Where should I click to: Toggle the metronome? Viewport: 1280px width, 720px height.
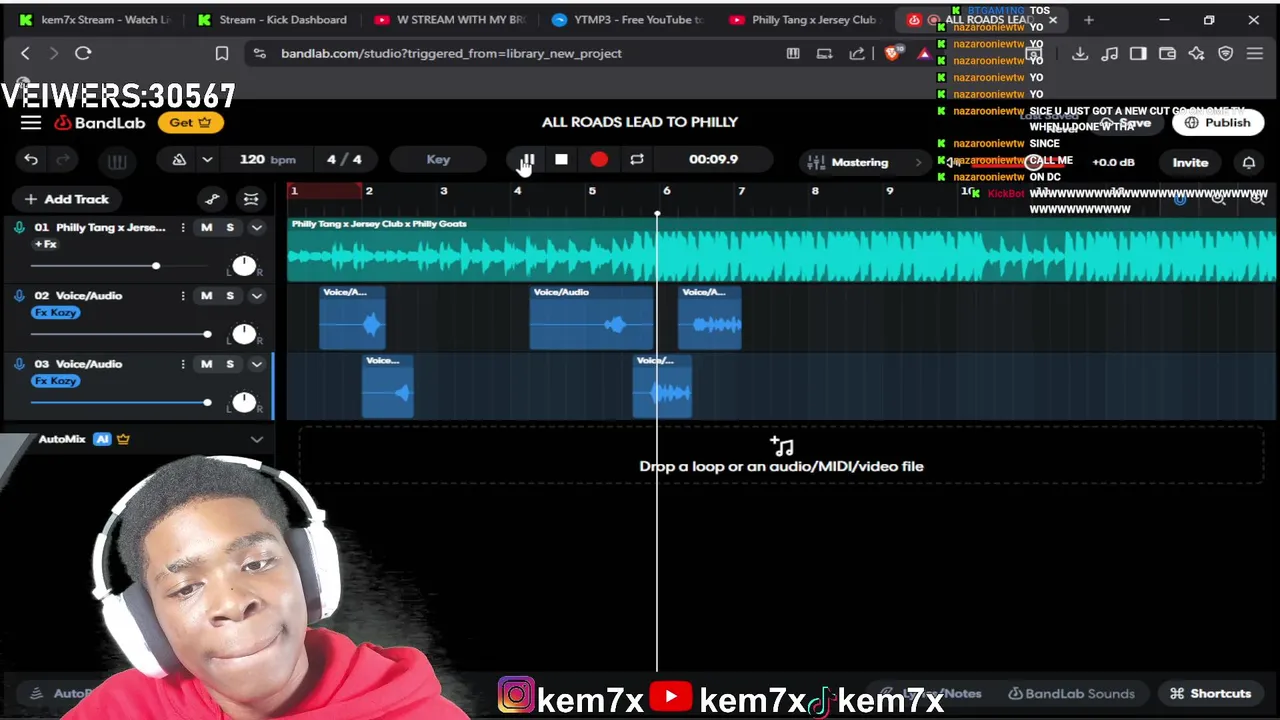[179, 160]
